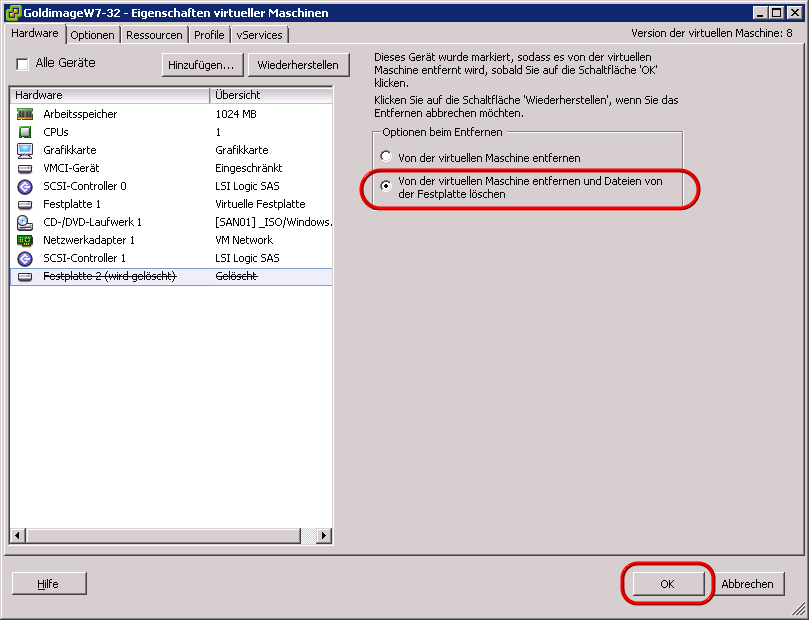
Task: Select the VMCI-Gerät list entry
Action: click(x=71, y=168)
